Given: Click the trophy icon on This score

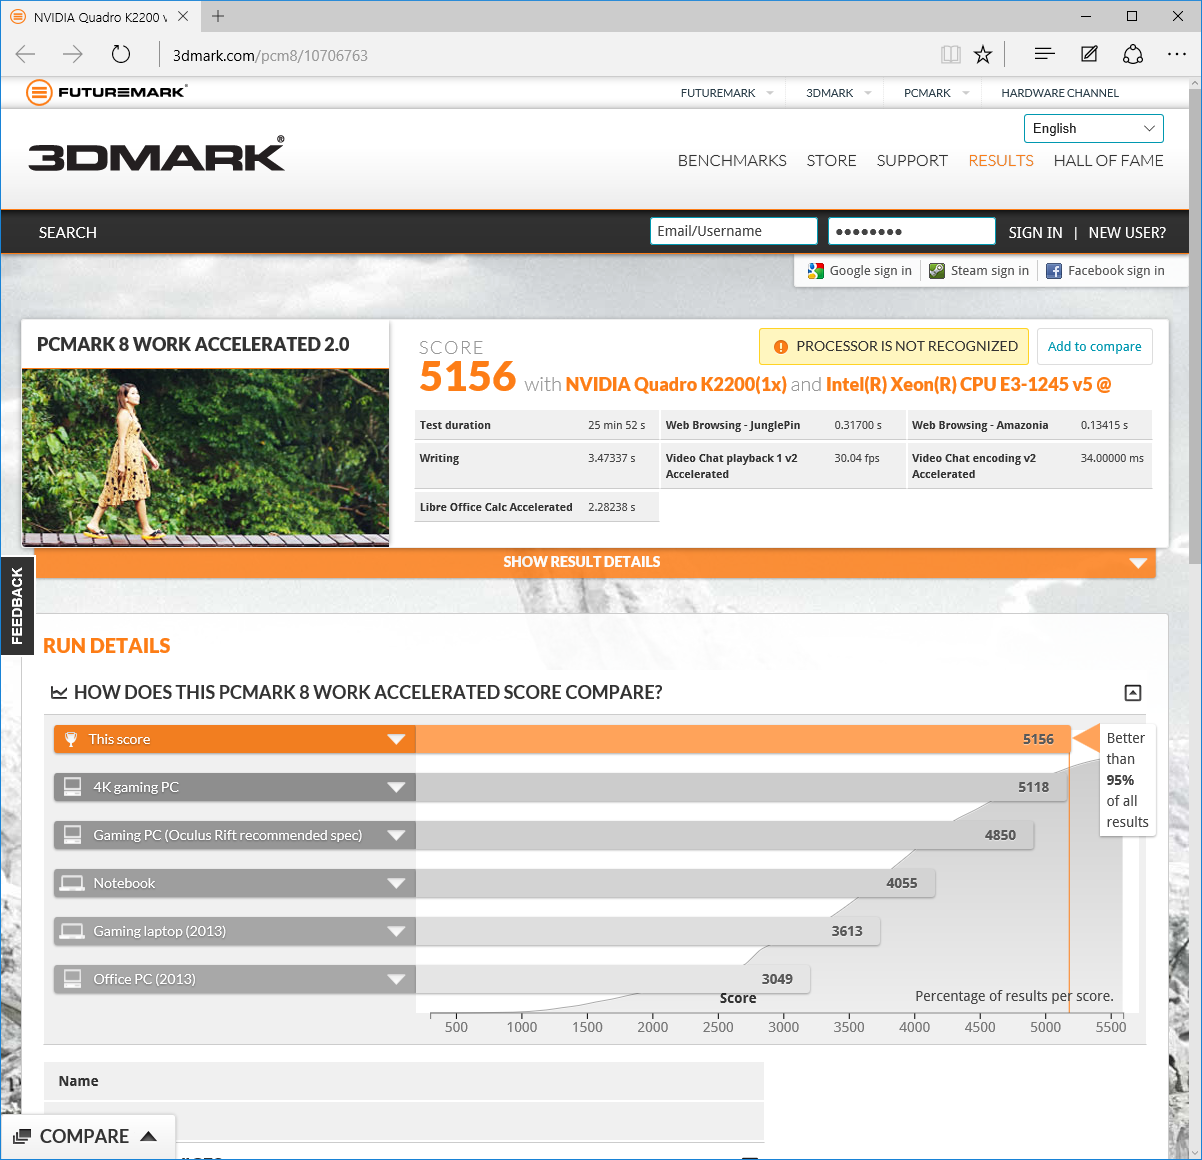Looking at the screenshot, I should 71,739.
